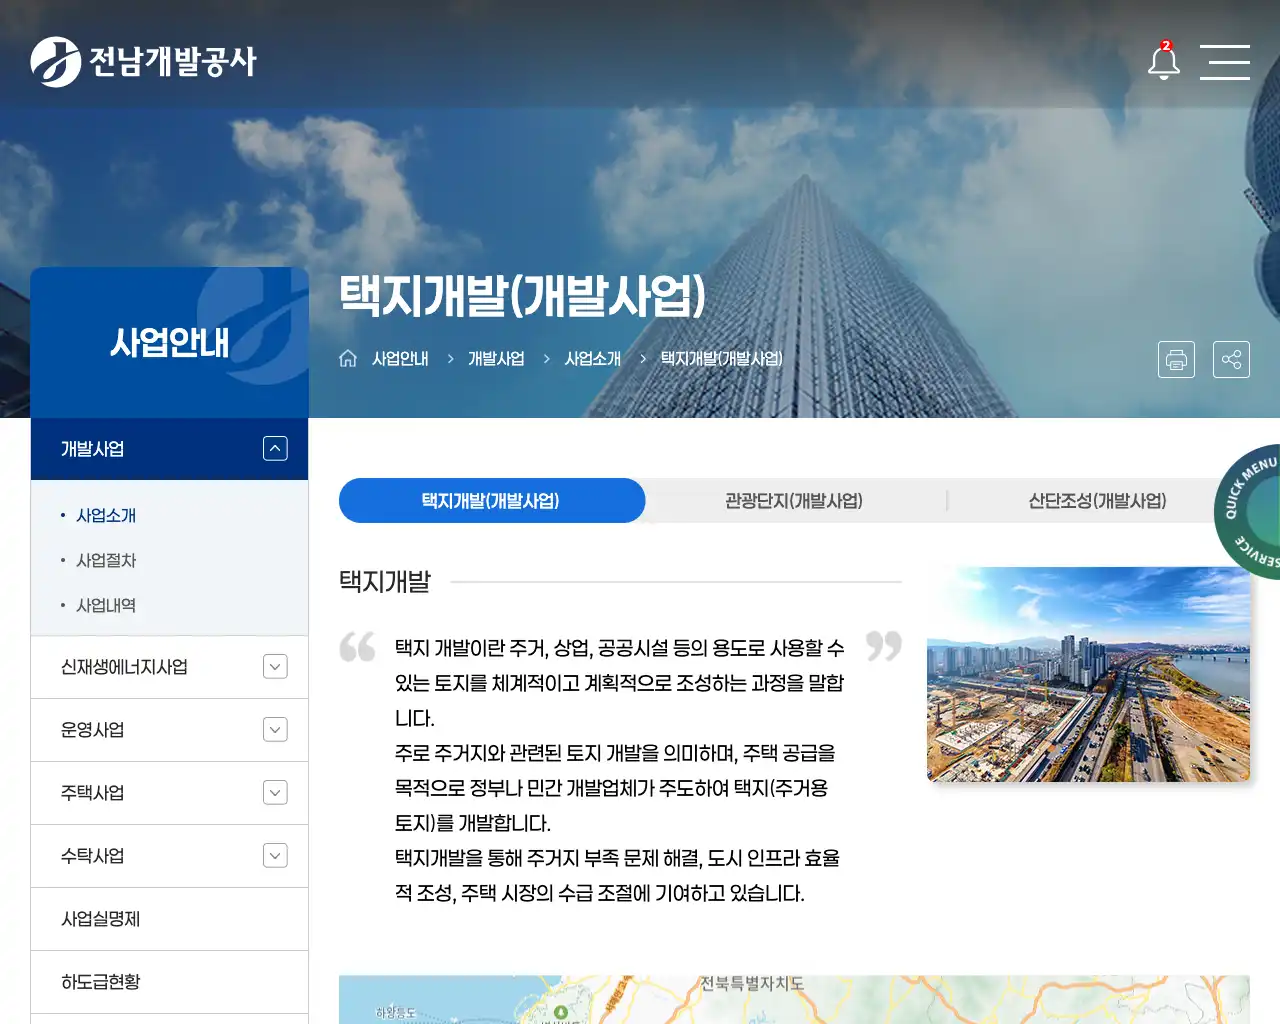Click the 택지개발(개발사업) page title
This screenshot has height=1024, width=1280.
click(x=522, y=296)
